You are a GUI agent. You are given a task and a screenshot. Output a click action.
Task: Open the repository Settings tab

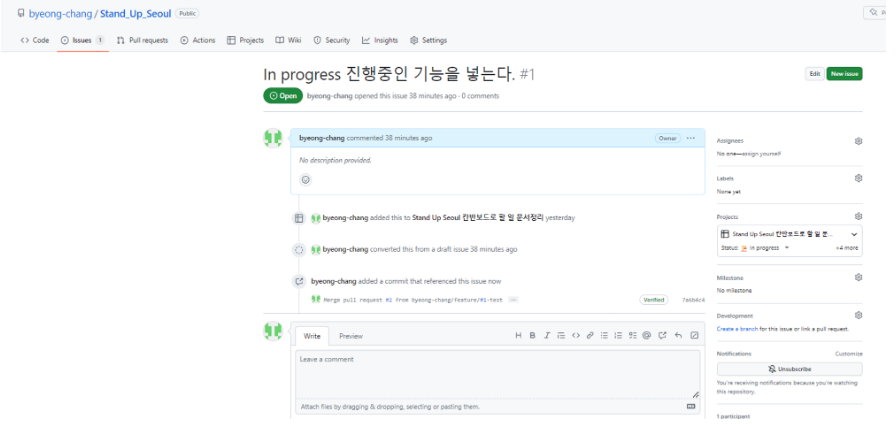pos(428,41)
